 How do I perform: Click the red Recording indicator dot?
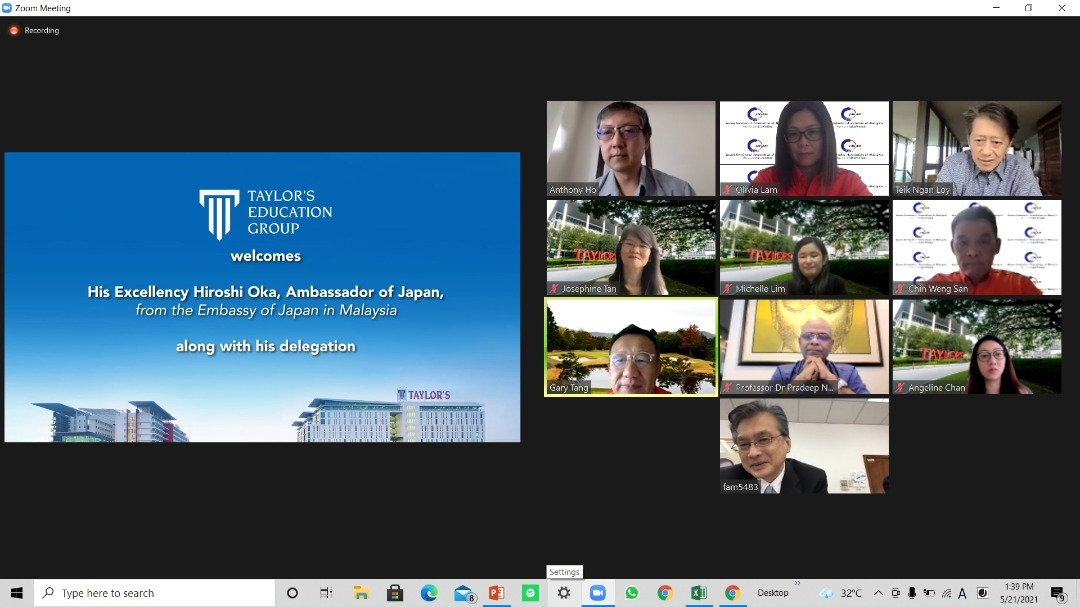click(x=14, y=30)
